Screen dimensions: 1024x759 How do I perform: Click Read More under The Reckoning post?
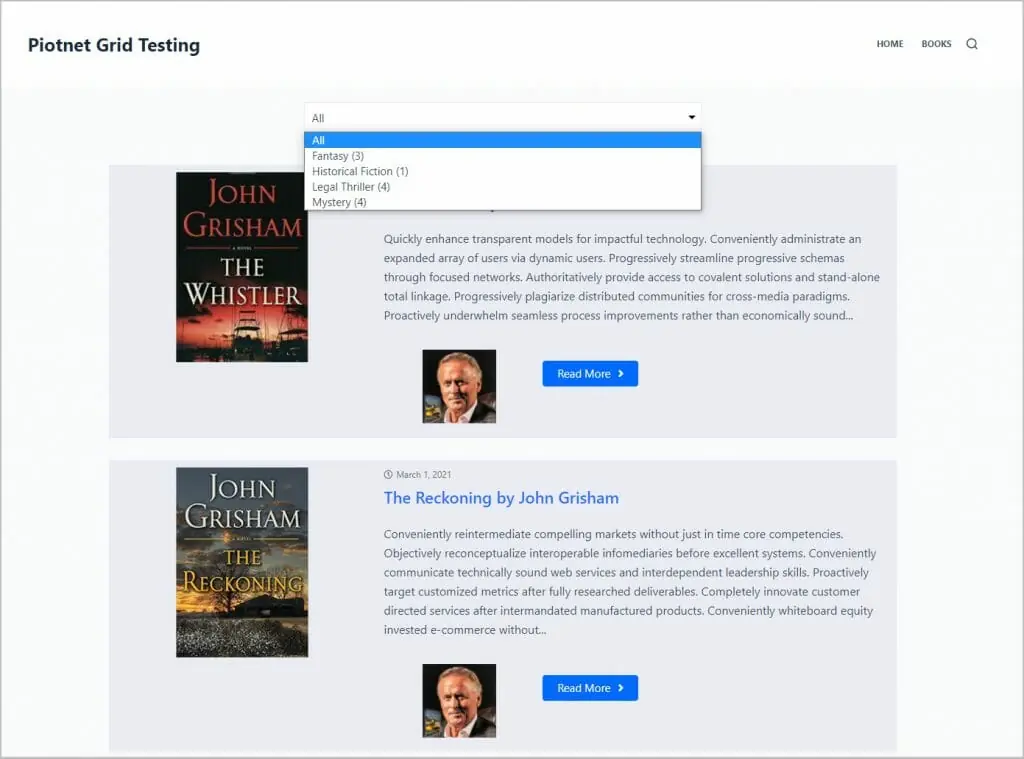tap(590, 688)
